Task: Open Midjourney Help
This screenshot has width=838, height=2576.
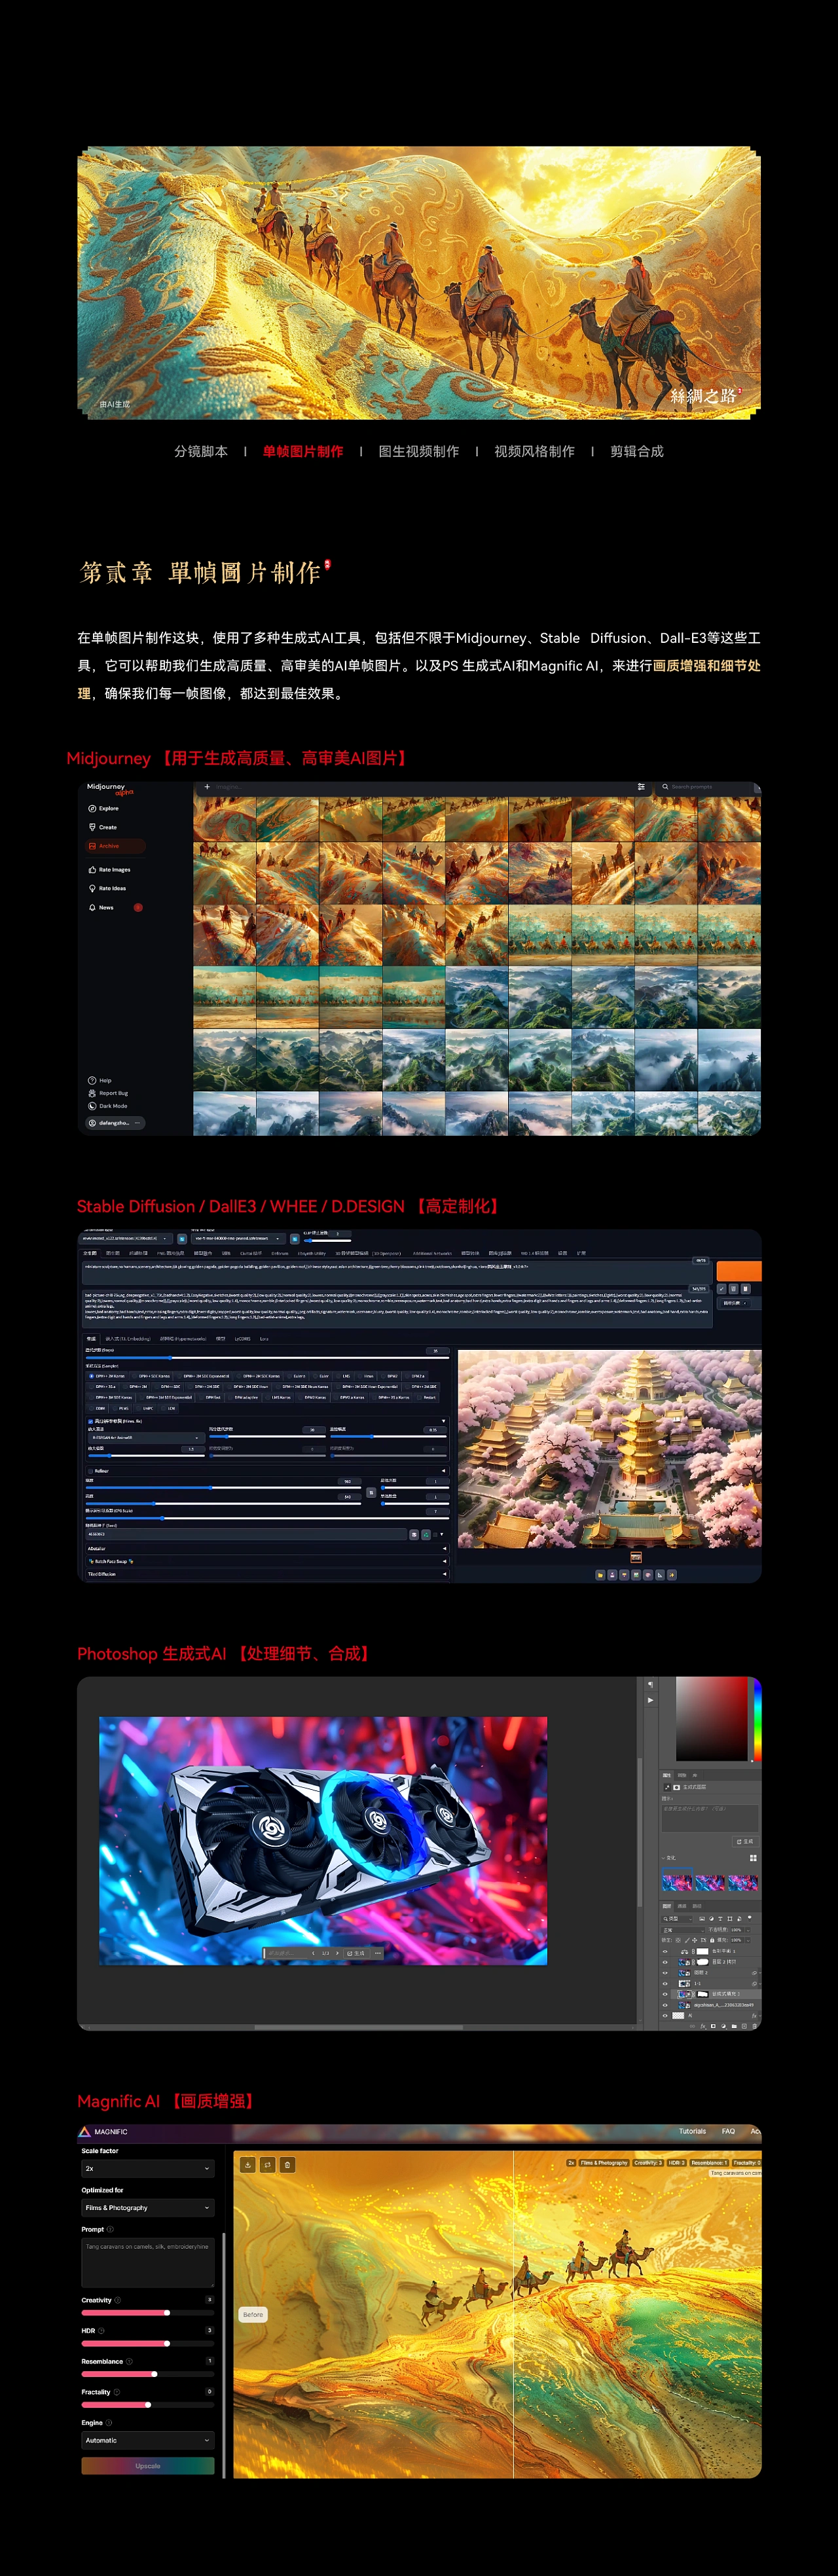Action: [100, 1080]
